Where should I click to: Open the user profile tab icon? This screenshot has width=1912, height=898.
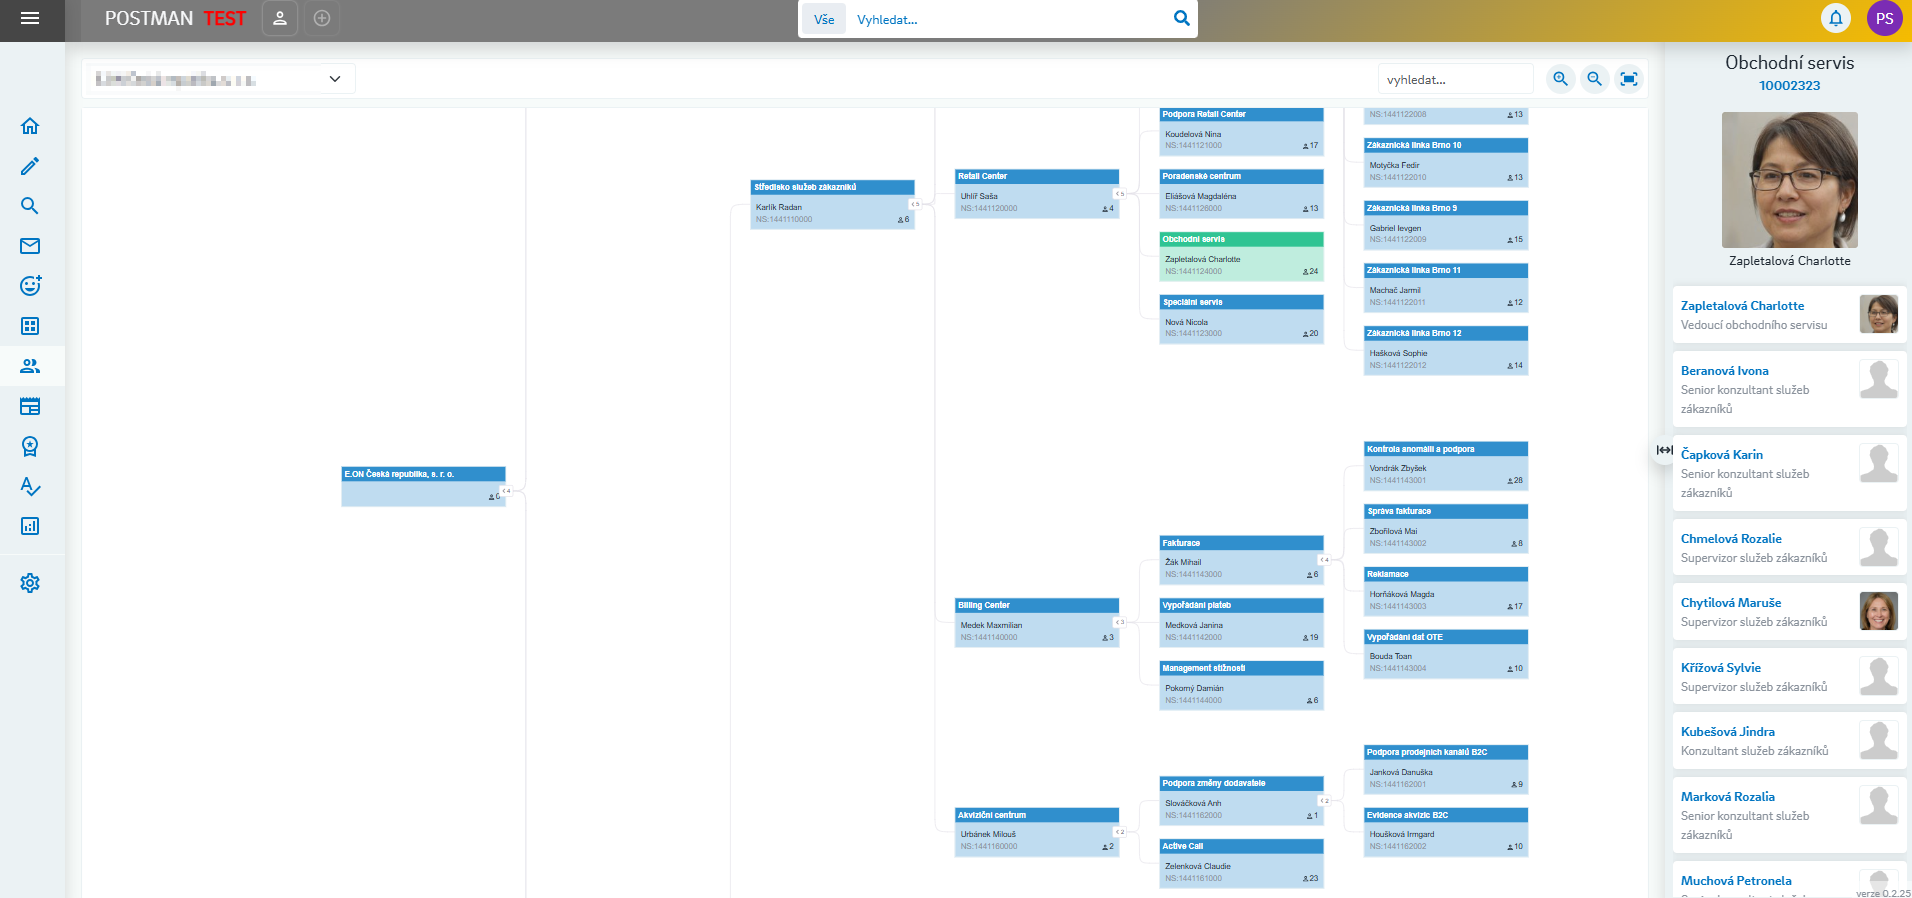point(280,18)
